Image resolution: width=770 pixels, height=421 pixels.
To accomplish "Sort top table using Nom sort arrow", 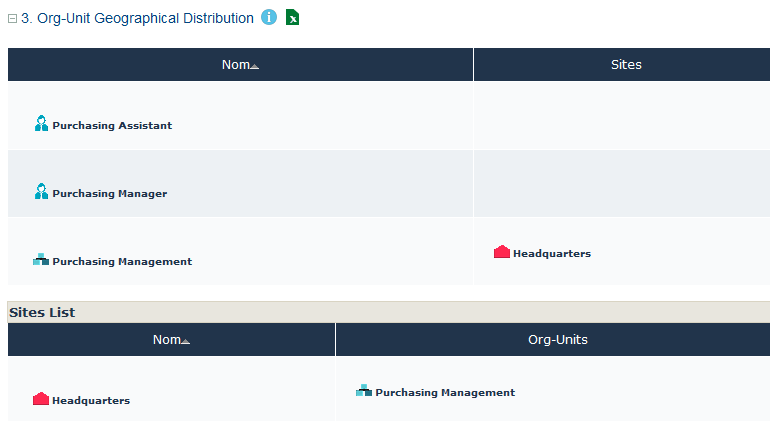I will pyautogui.click(x=254, y=66).
